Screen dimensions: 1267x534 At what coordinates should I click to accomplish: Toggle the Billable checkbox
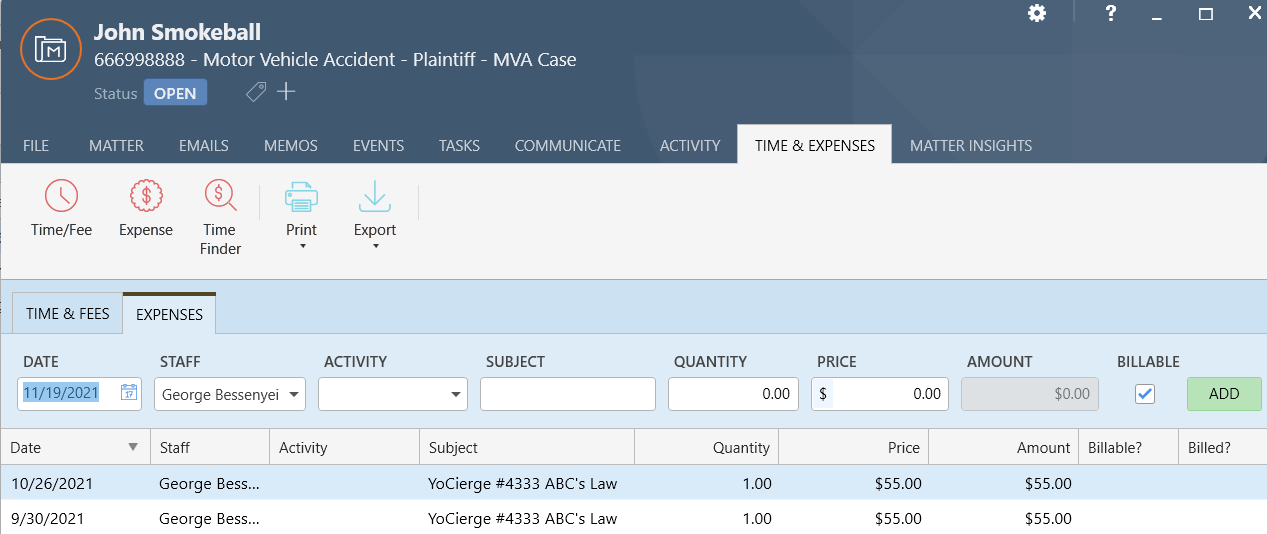coord(1145,394)
